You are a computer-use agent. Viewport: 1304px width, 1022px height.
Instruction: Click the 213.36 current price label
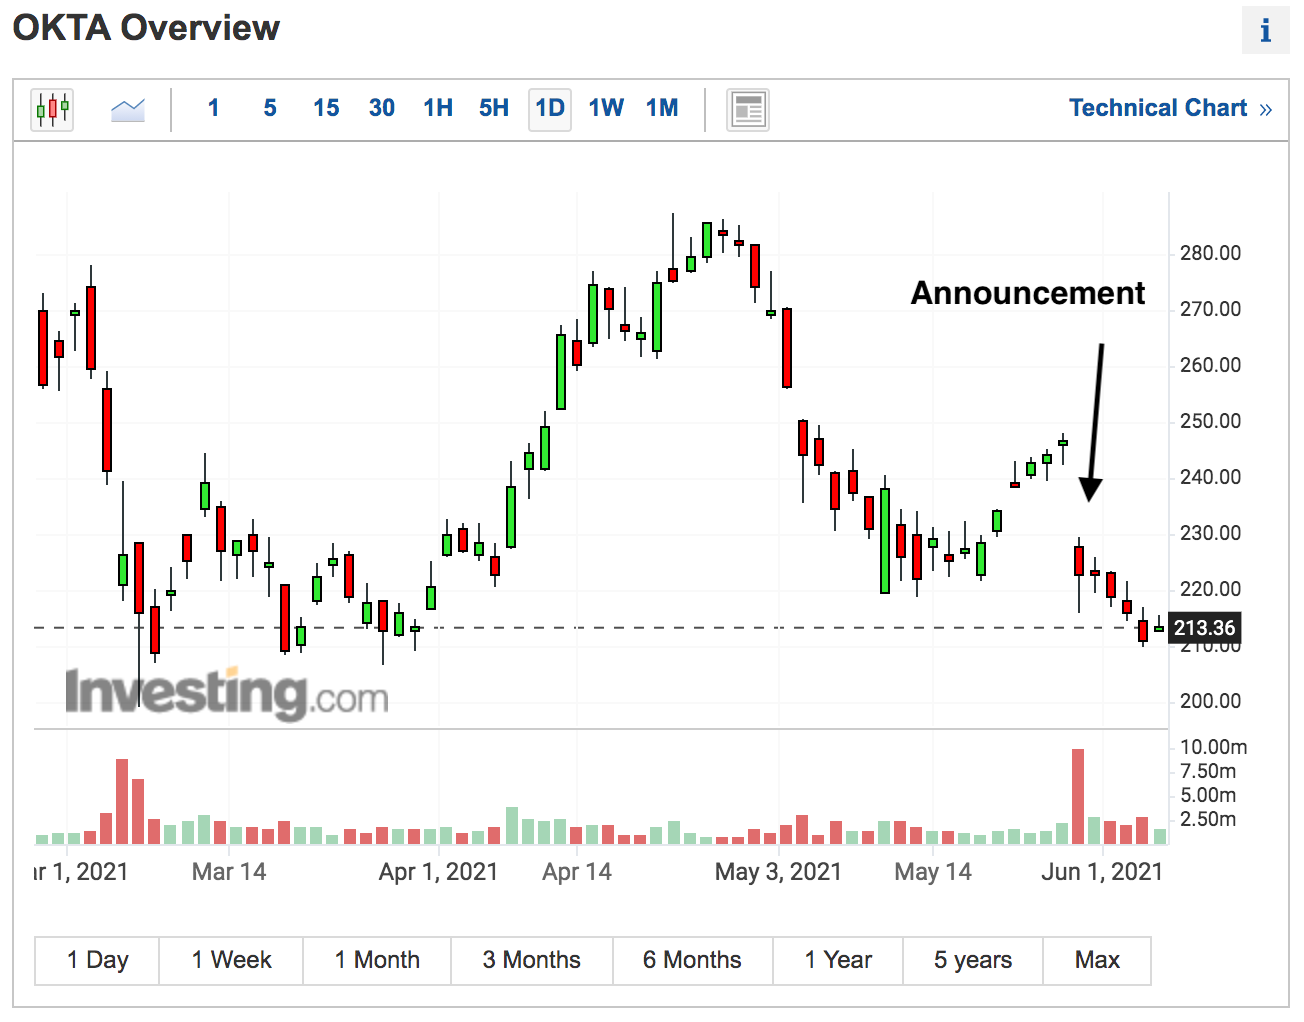tap(1204, 628)
